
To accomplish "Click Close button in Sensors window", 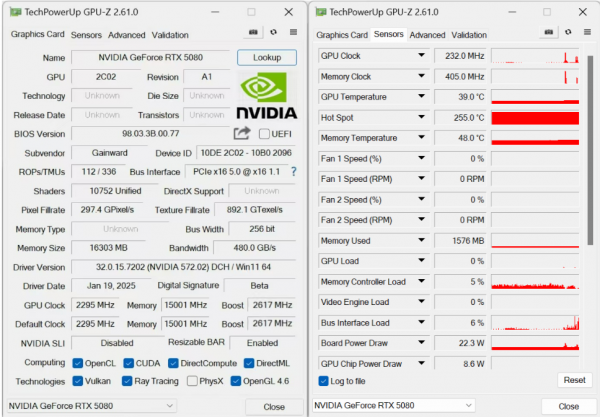I will [568, 406].
